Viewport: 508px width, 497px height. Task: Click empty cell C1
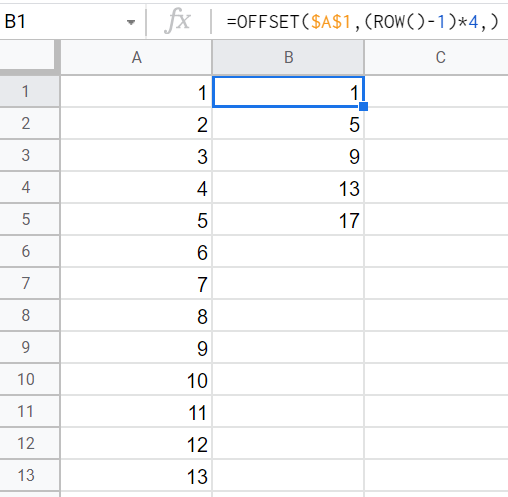coord(436,91)
